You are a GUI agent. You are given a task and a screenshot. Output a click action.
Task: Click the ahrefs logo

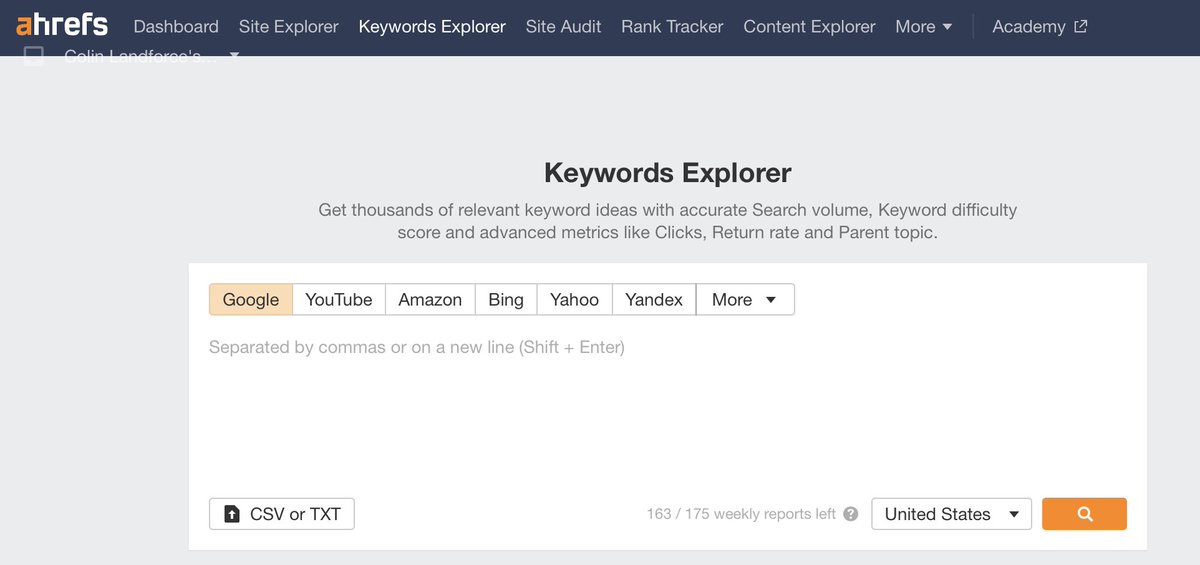point(62,24)
